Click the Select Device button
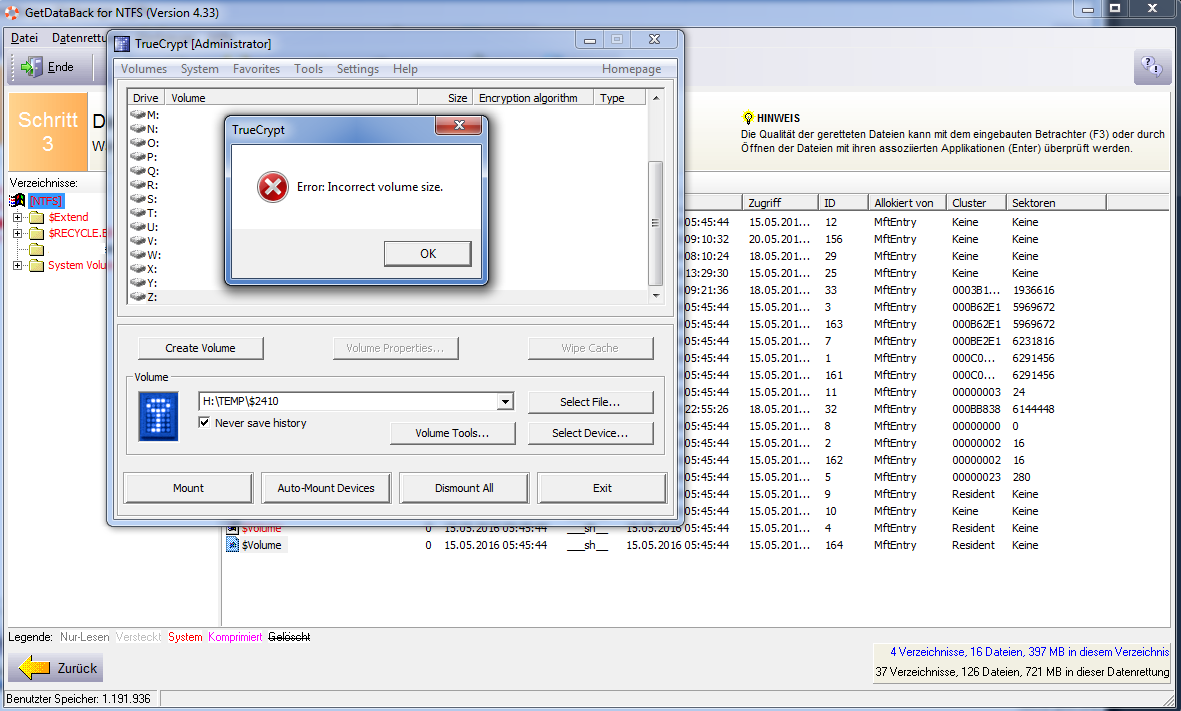 (x=590, y=433)
